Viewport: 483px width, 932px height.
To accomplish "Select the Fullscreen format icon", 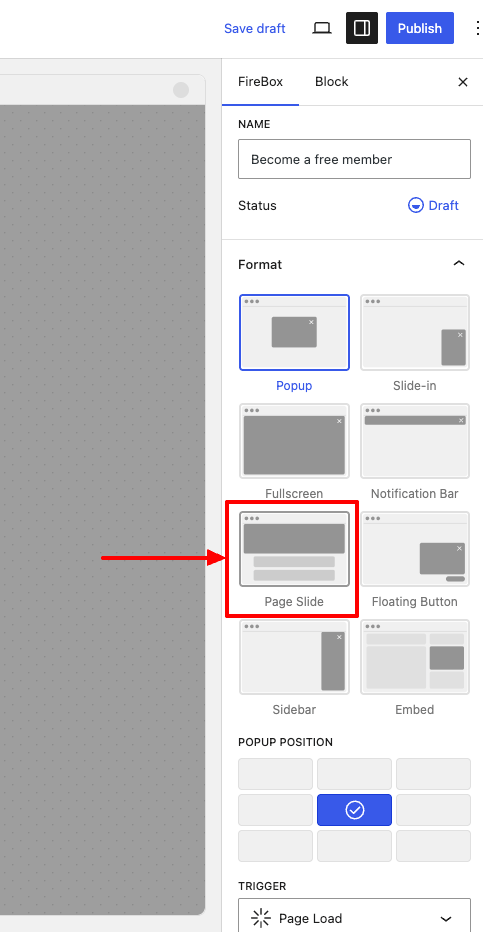I will 295,441.
